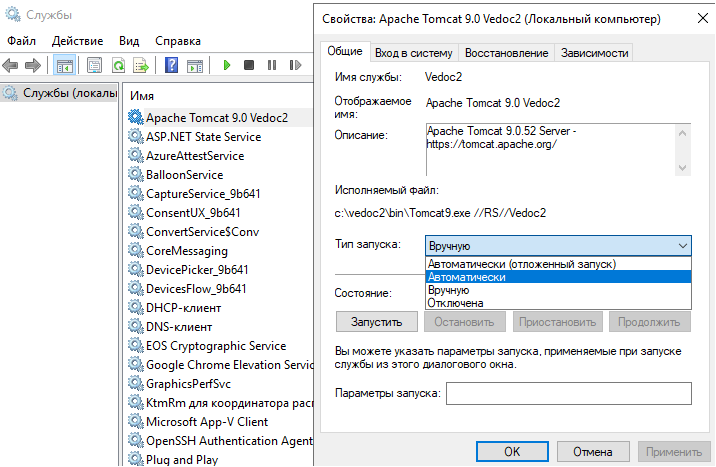This screenshot has width=716, height=467.
Task: Click the Запустить button
Action: point(377,322)
